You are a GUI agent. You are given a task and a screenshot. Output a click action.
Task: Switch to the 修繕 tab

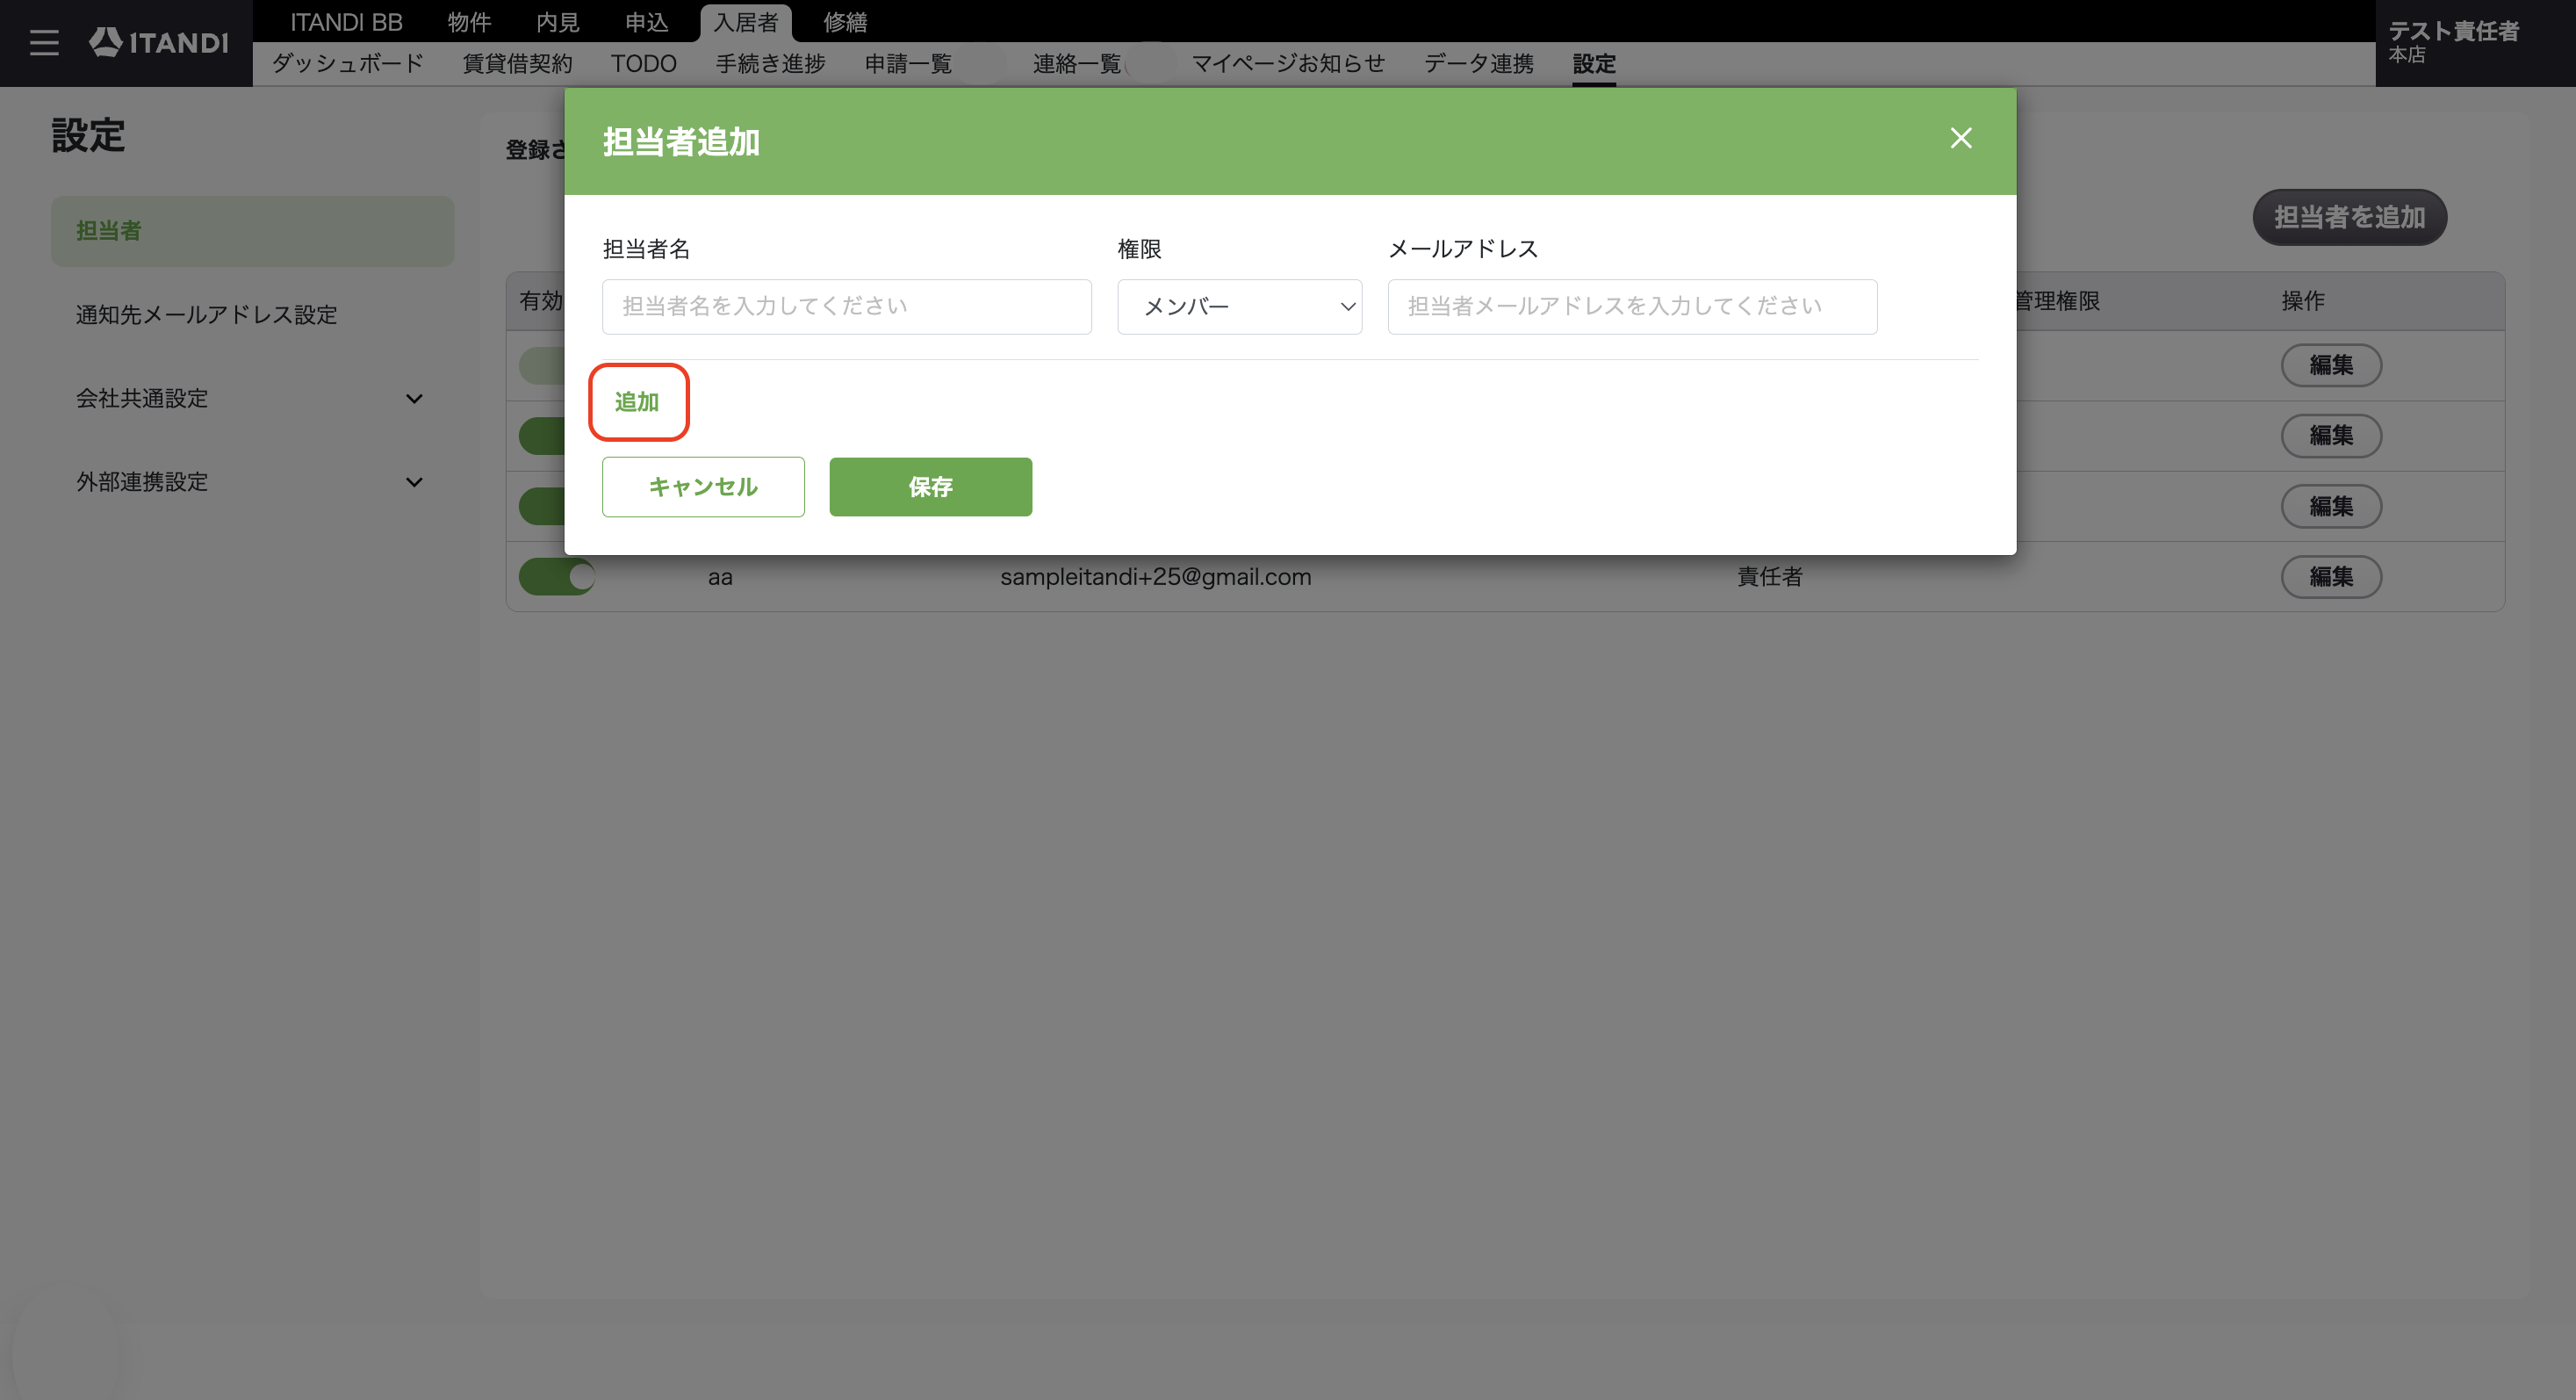[x=845, y=22]
